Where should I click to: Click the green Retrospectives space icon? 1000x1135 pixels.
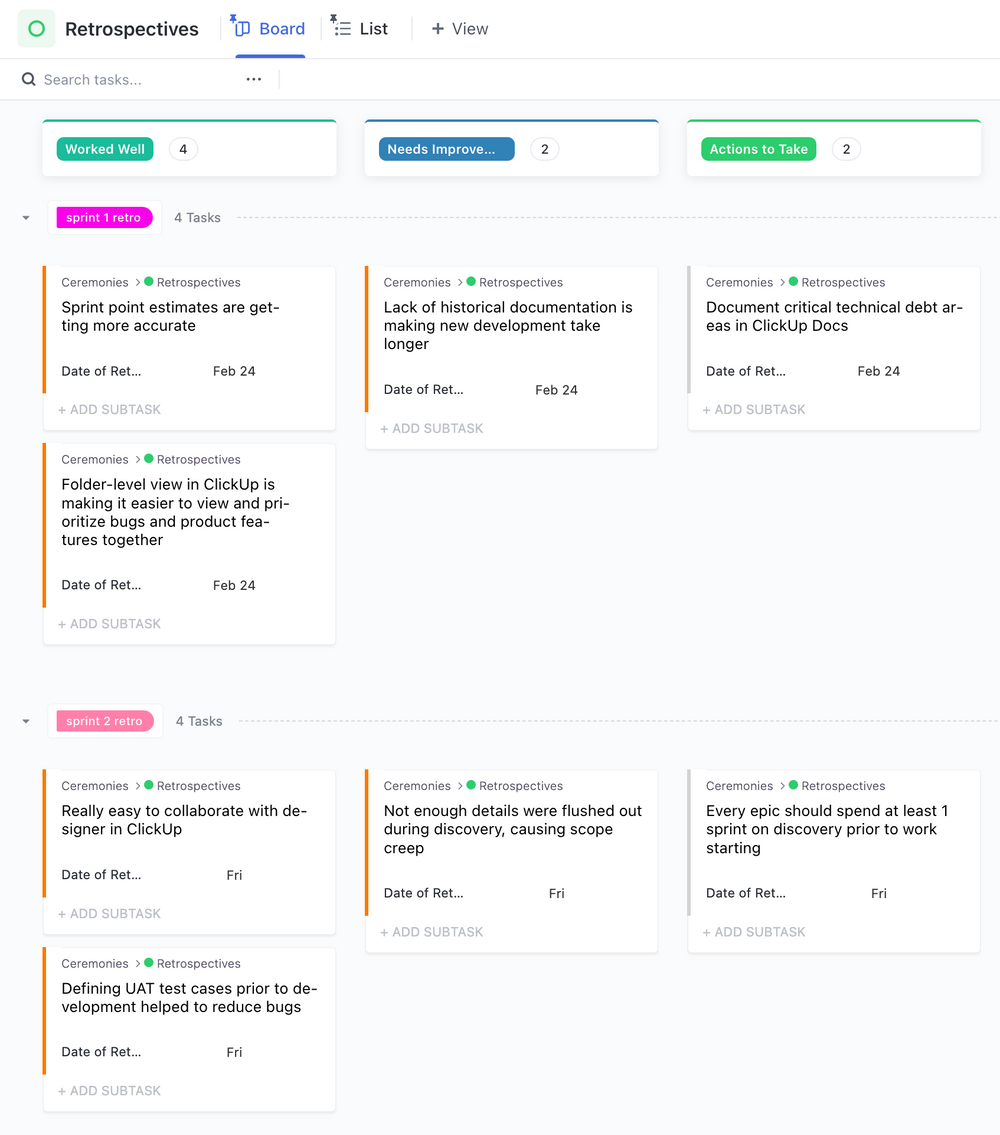point(36,28)
